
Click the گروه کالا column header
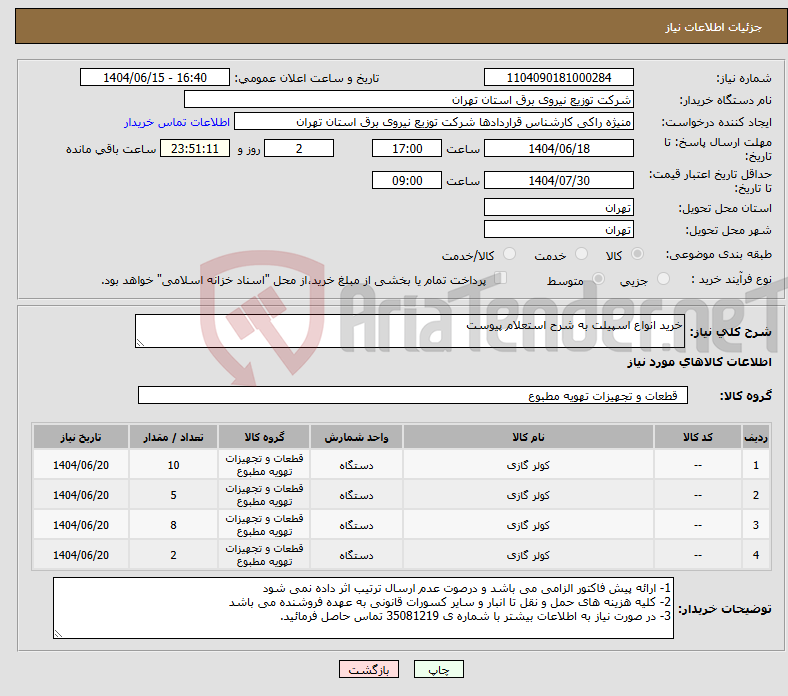tap(264, 437)
